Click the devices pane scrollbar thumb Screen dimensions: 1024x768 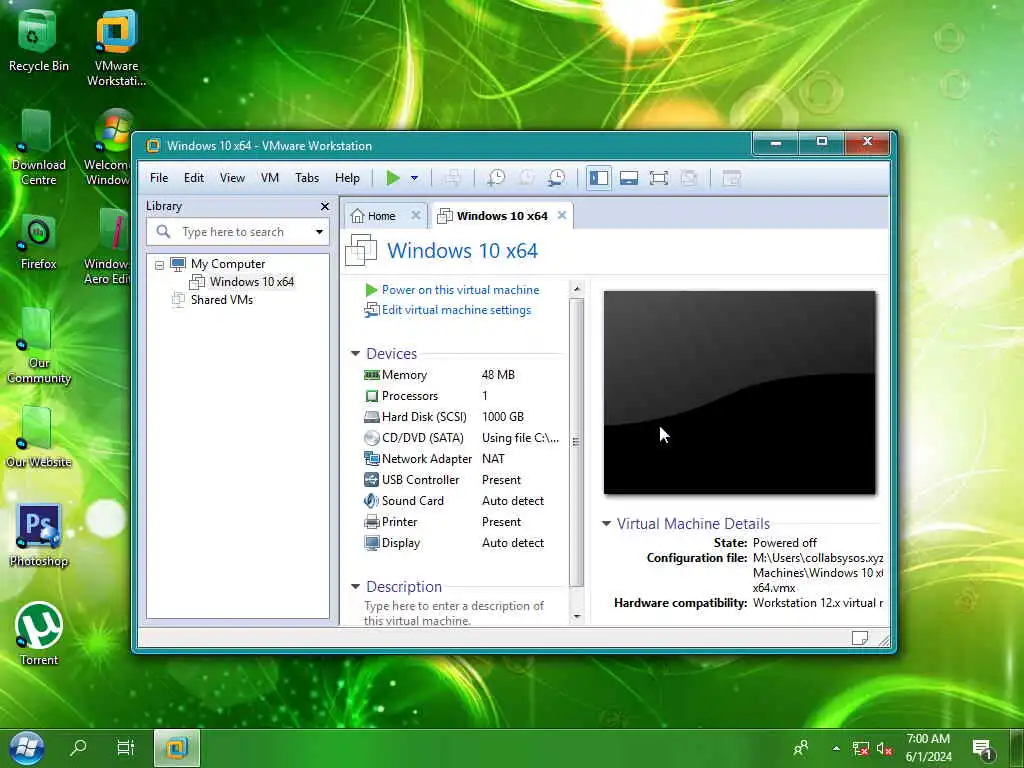[576, 442]
